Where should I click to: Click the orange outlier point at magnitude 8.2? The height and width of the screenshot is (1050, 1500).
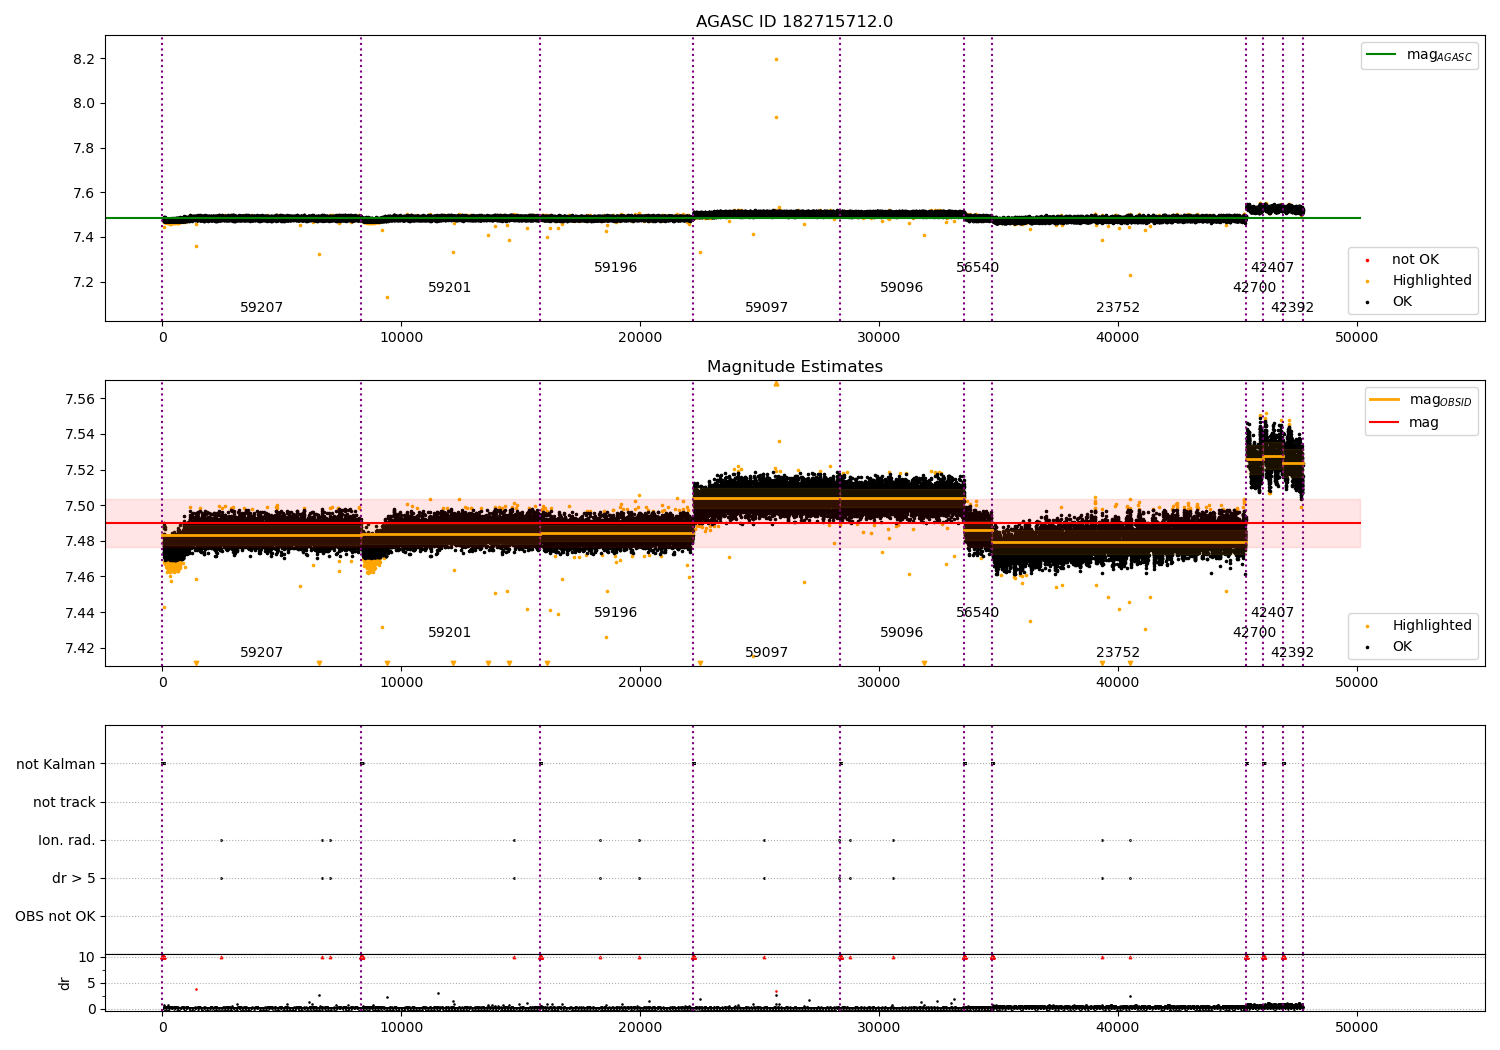click(x=776, y=59)
